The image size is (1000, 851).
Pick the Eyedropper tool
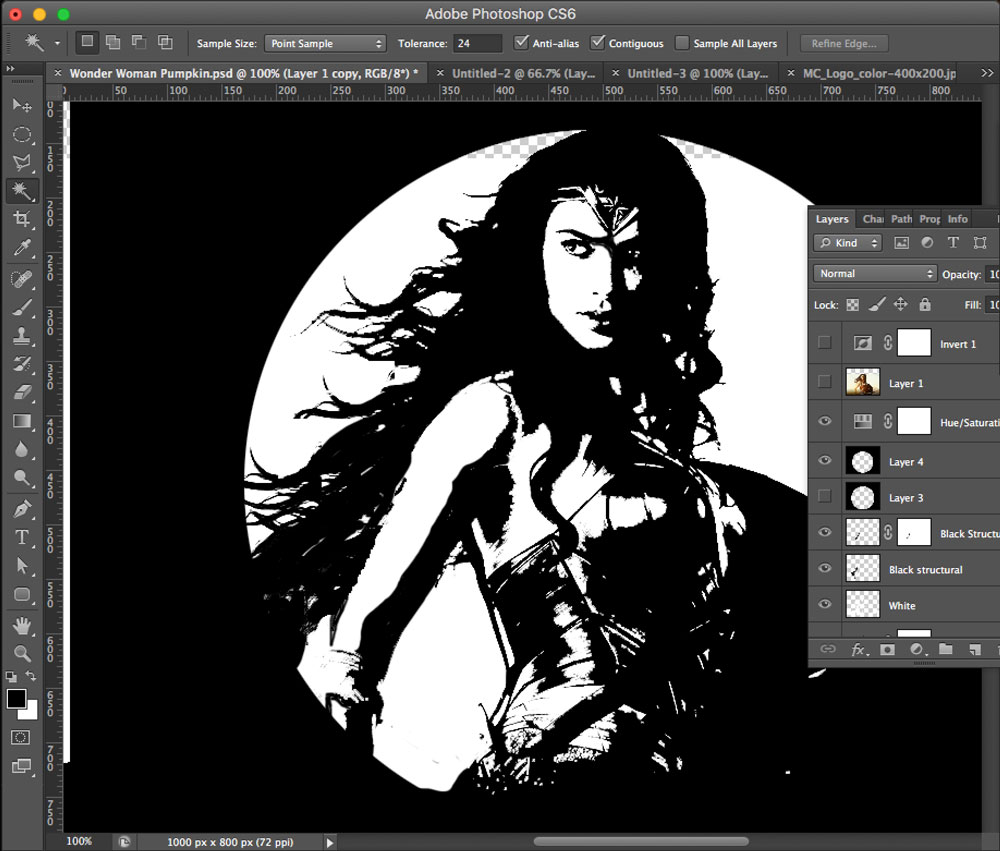point(21,248)
